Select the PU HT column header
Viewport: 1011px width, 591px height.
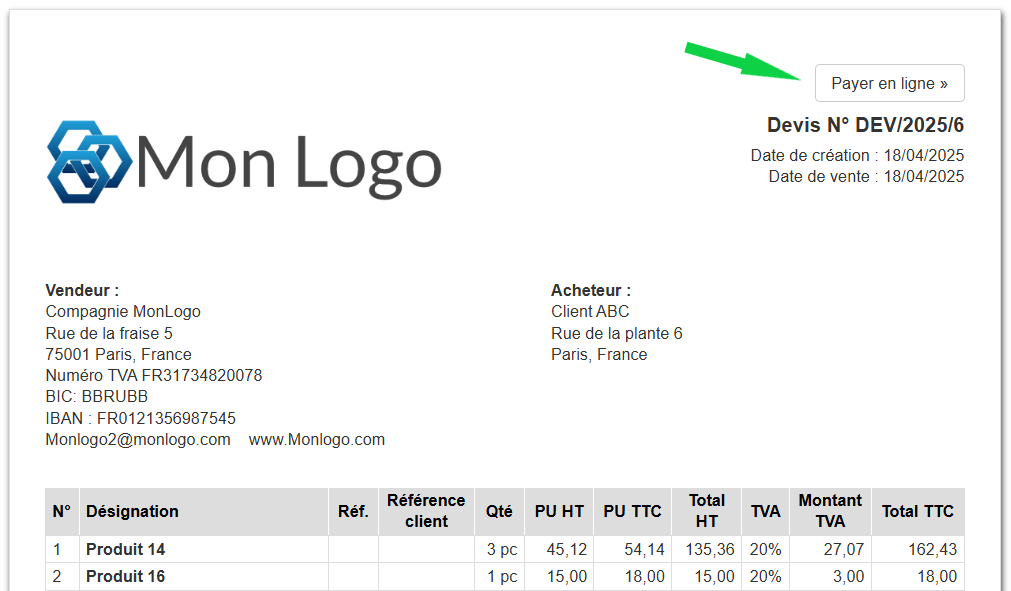pyautogui.click(x=558, y=511)
